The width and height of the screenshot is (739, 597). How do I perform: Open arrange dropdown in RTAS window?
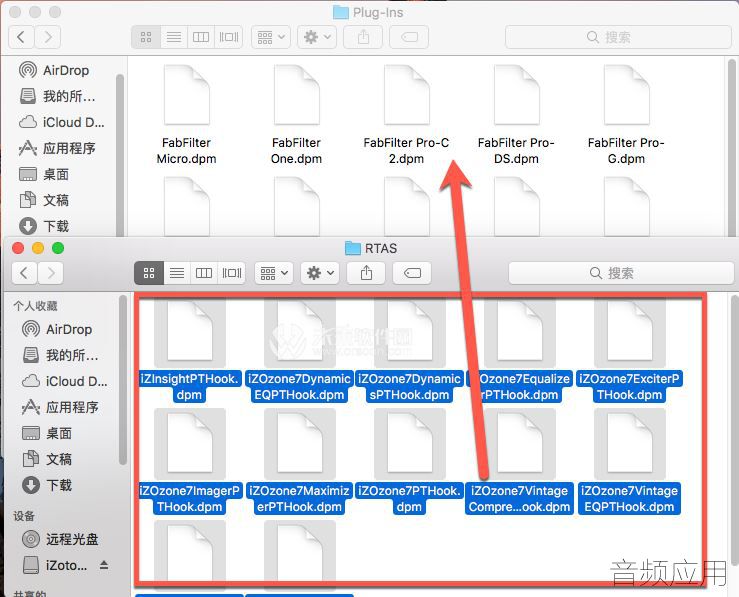(274, 273)
